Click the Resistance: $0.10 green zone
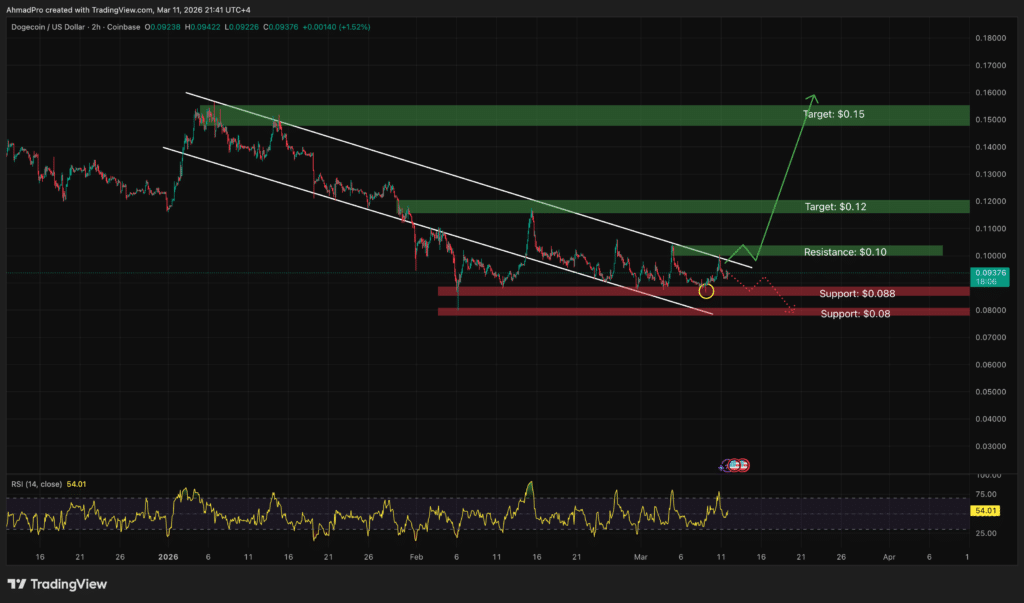Image resolution: width=1024 pixels, height=603 pixels. tap(843, 251)
